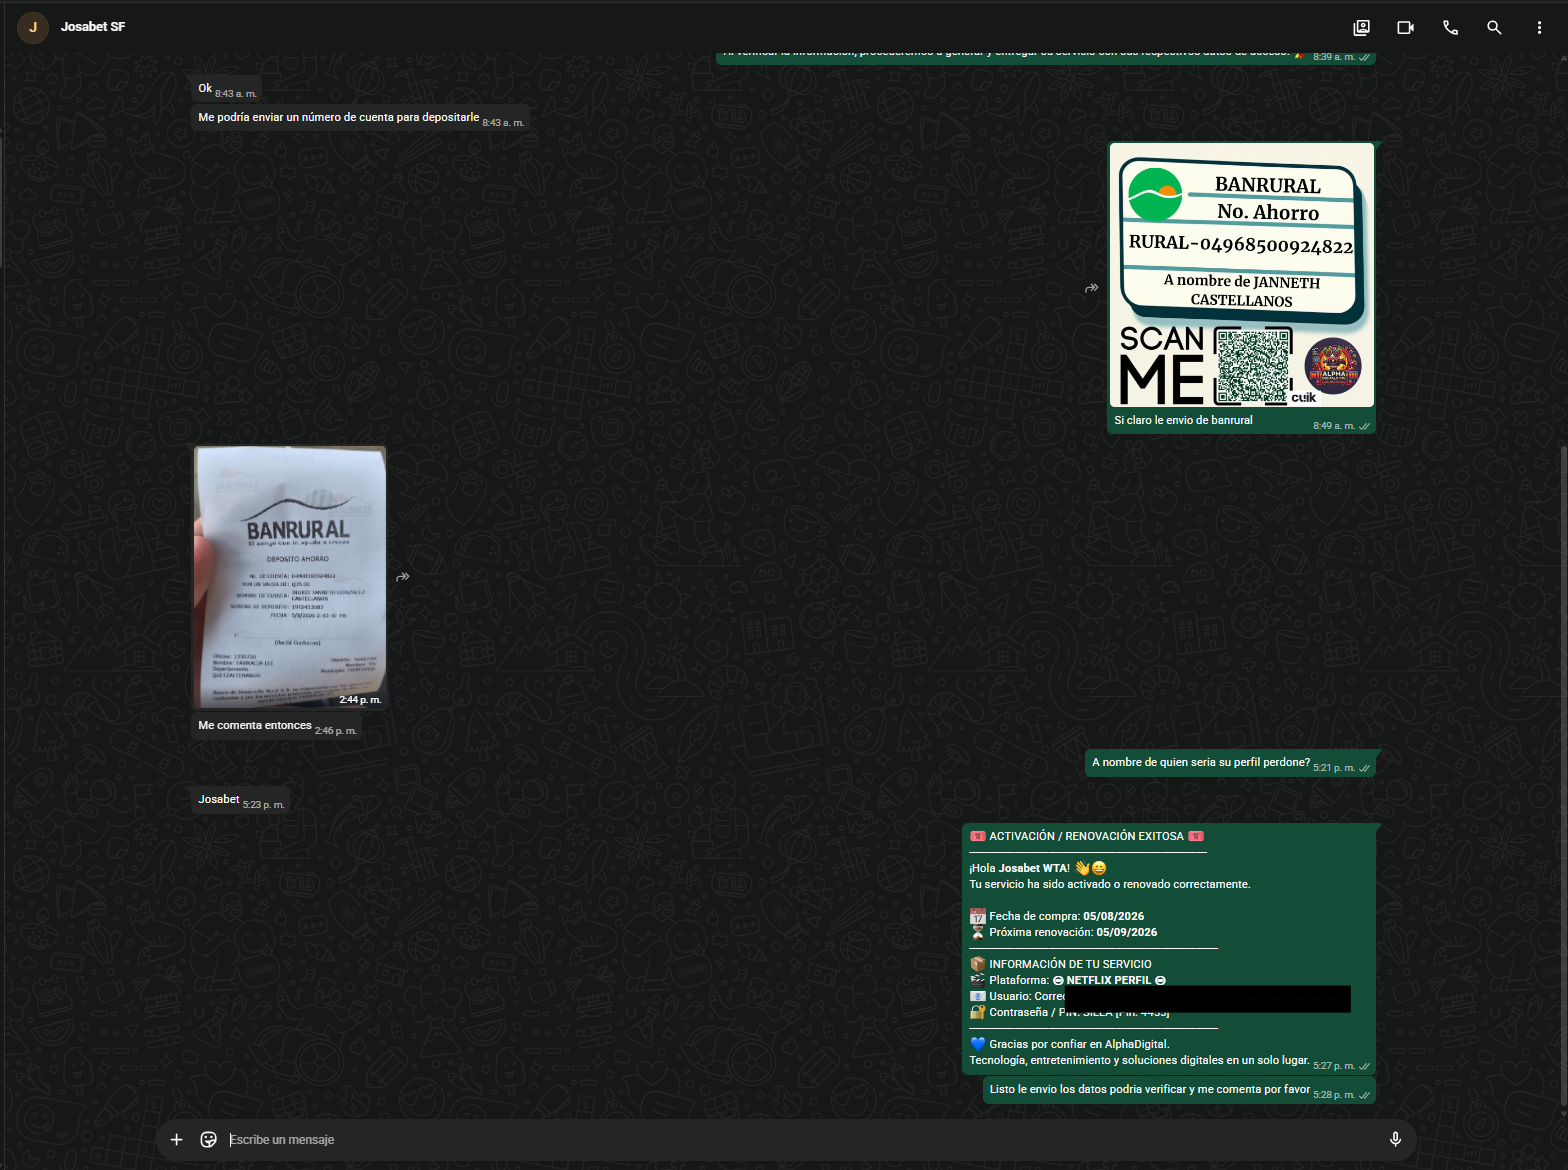
Task: Open the Banrural account QR image
Action: pos(1242,275)
